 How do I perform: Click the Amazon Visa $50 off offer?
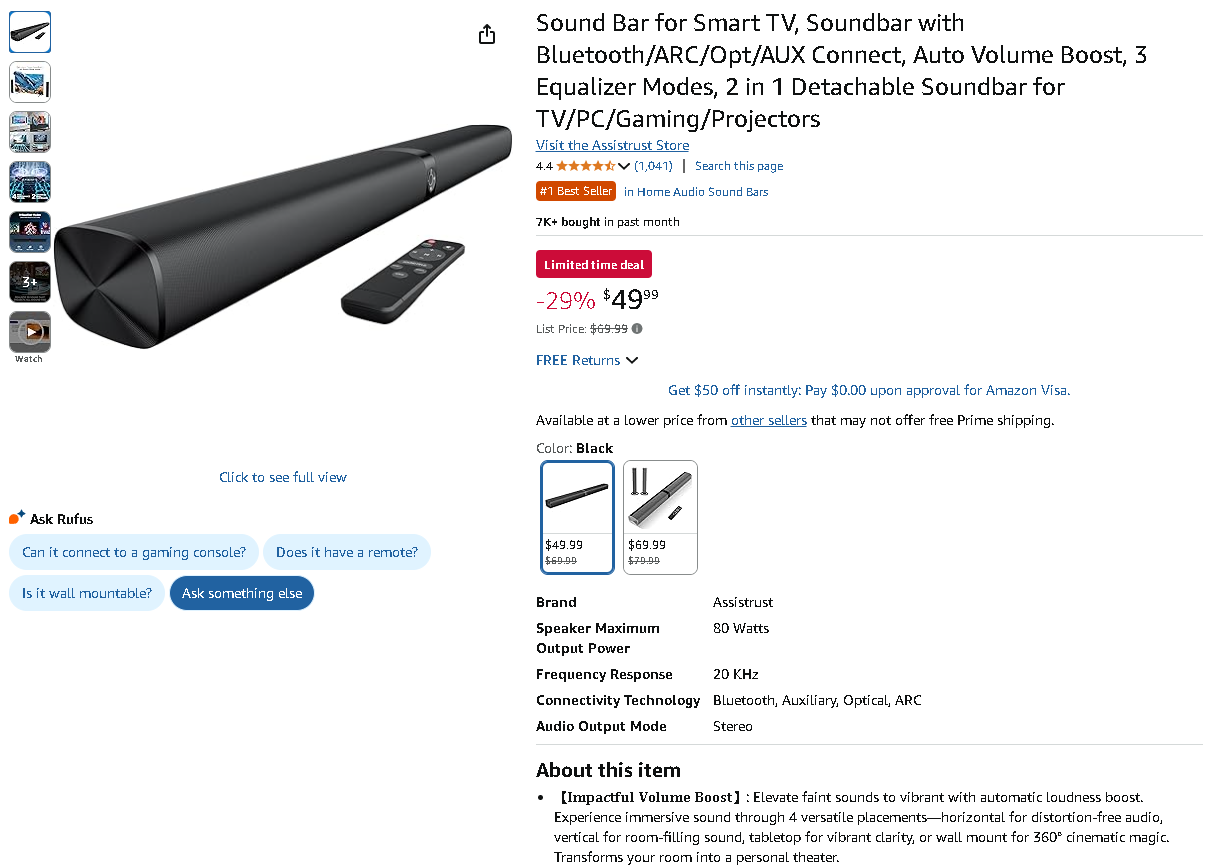pyautogui.click(x=868, y=390)
